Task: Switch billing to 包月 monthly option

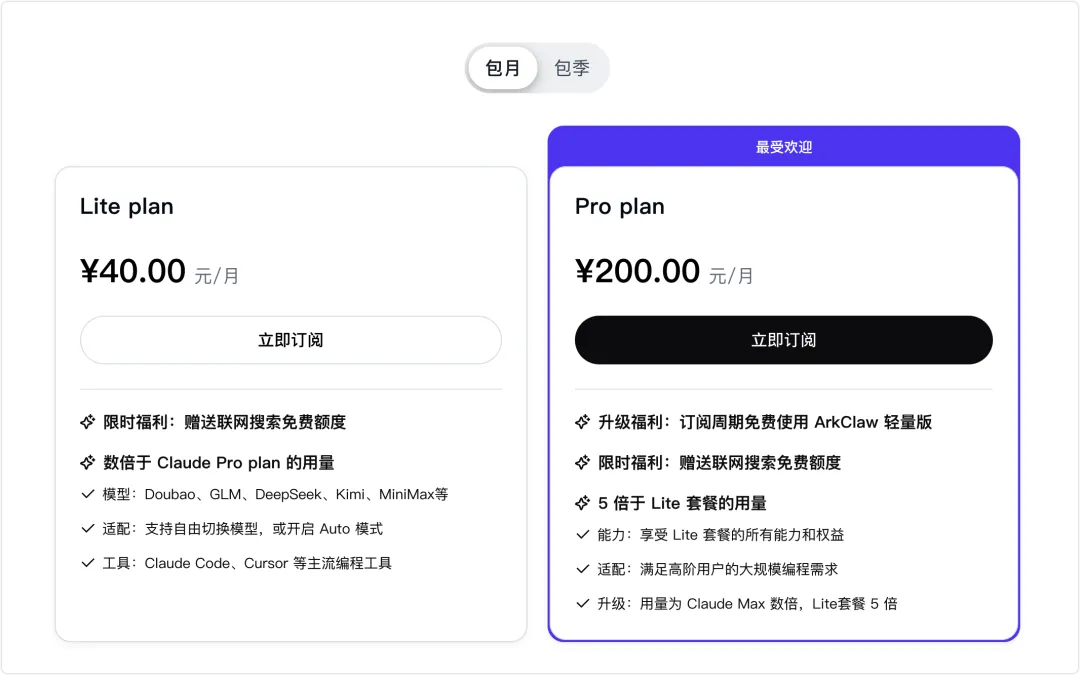Action: [503, 68]
